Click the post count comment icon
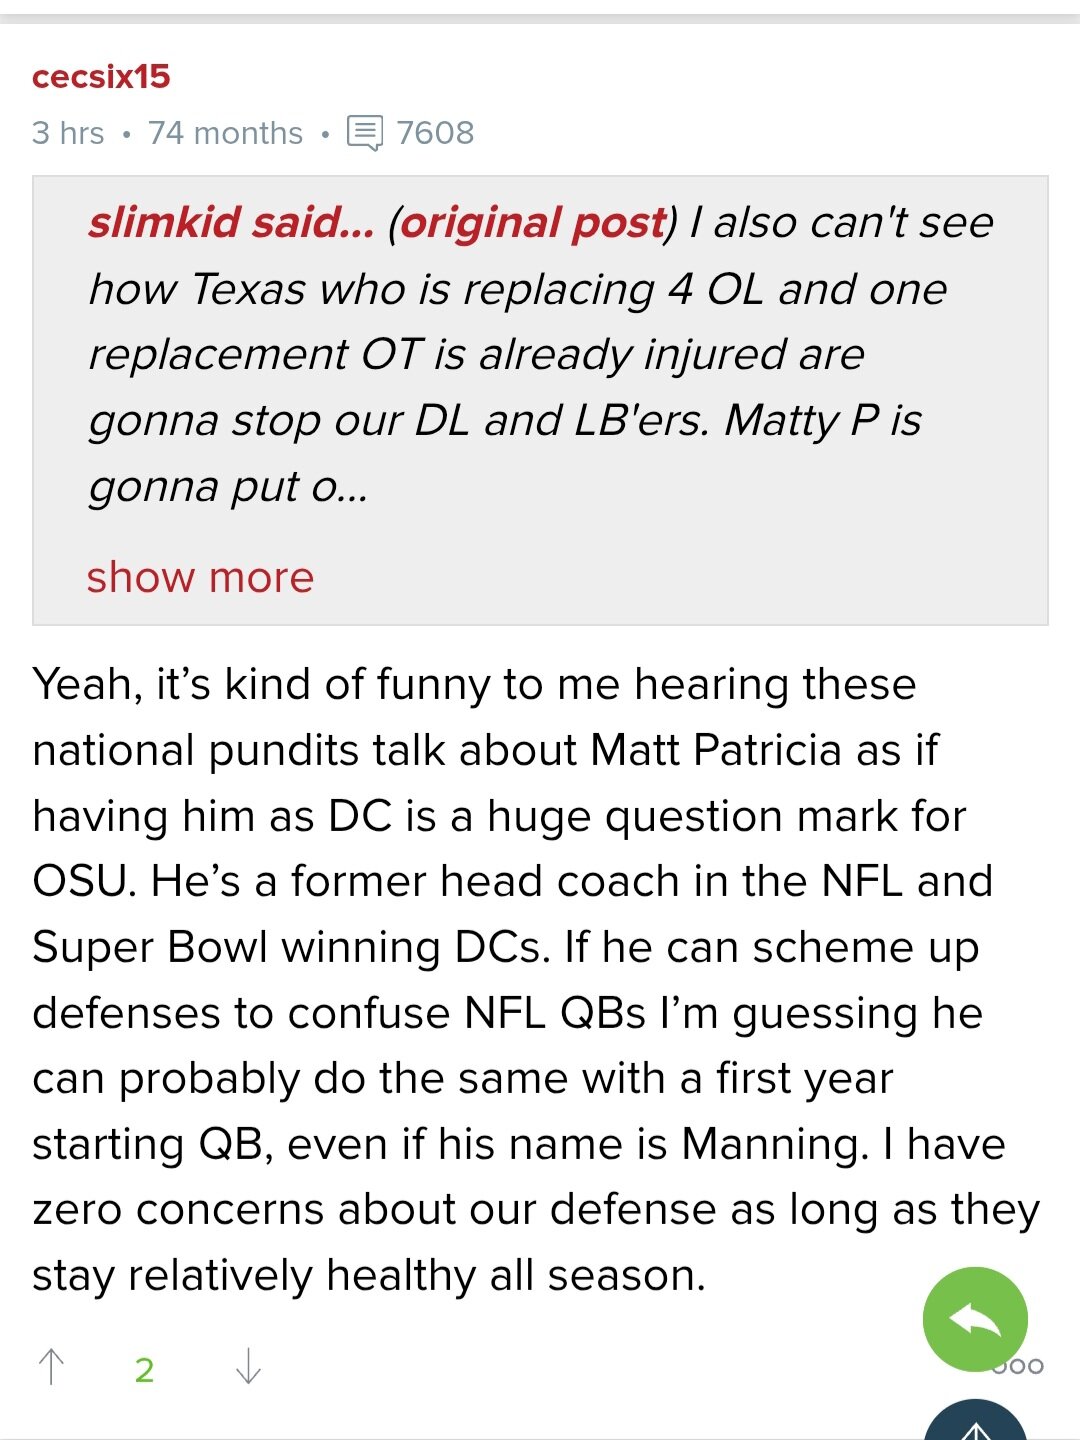 click(x=365, y=133)
